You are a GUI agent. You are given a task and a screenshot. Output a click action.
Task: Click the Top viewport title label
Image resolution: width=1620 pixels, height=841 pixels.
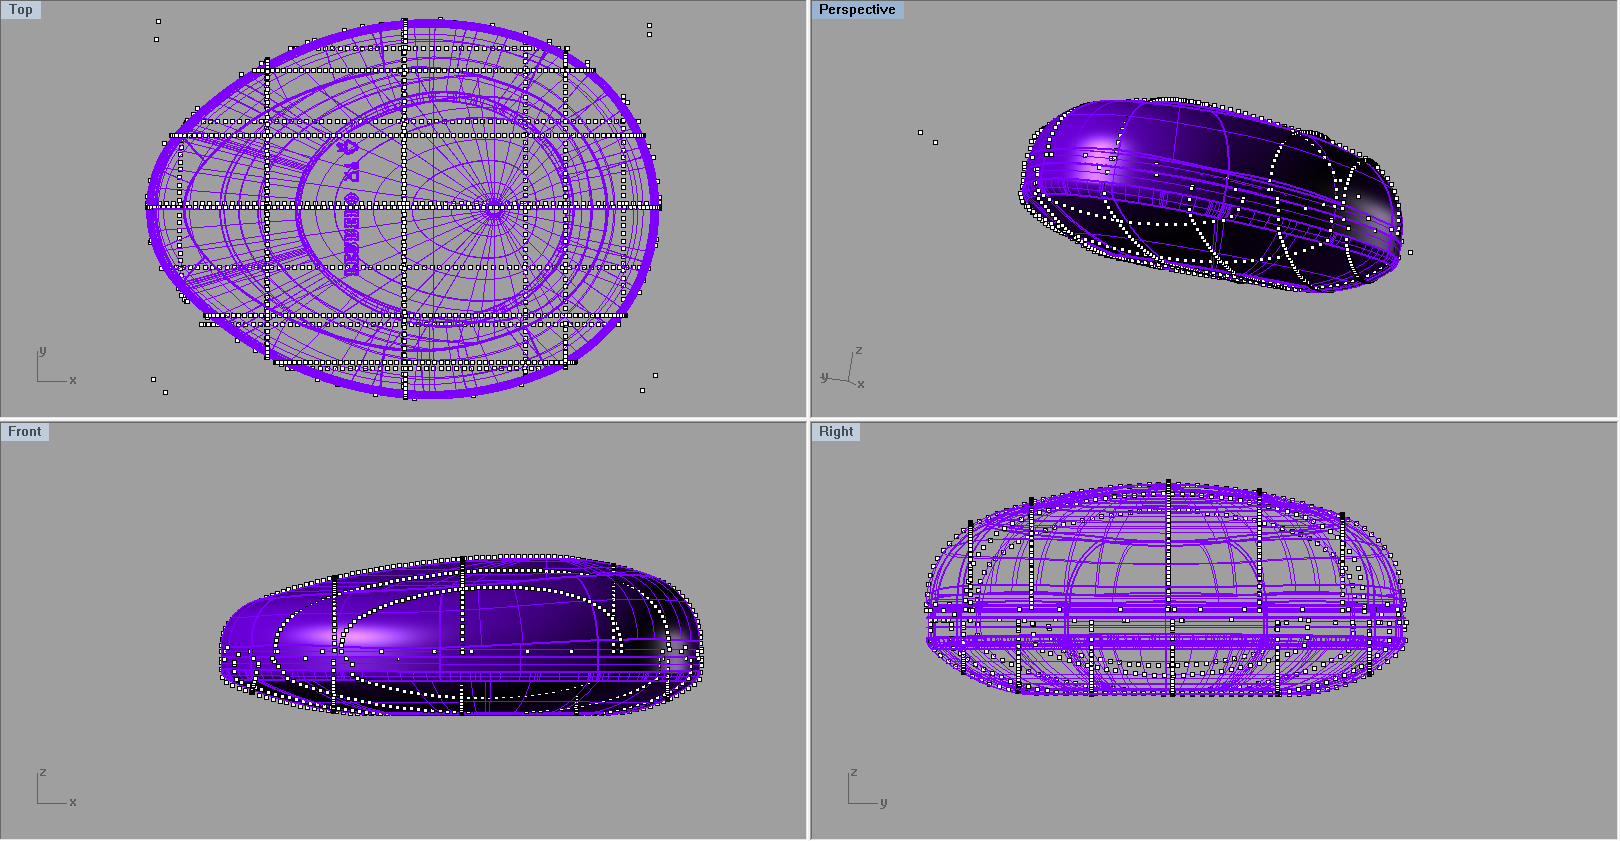21,10
